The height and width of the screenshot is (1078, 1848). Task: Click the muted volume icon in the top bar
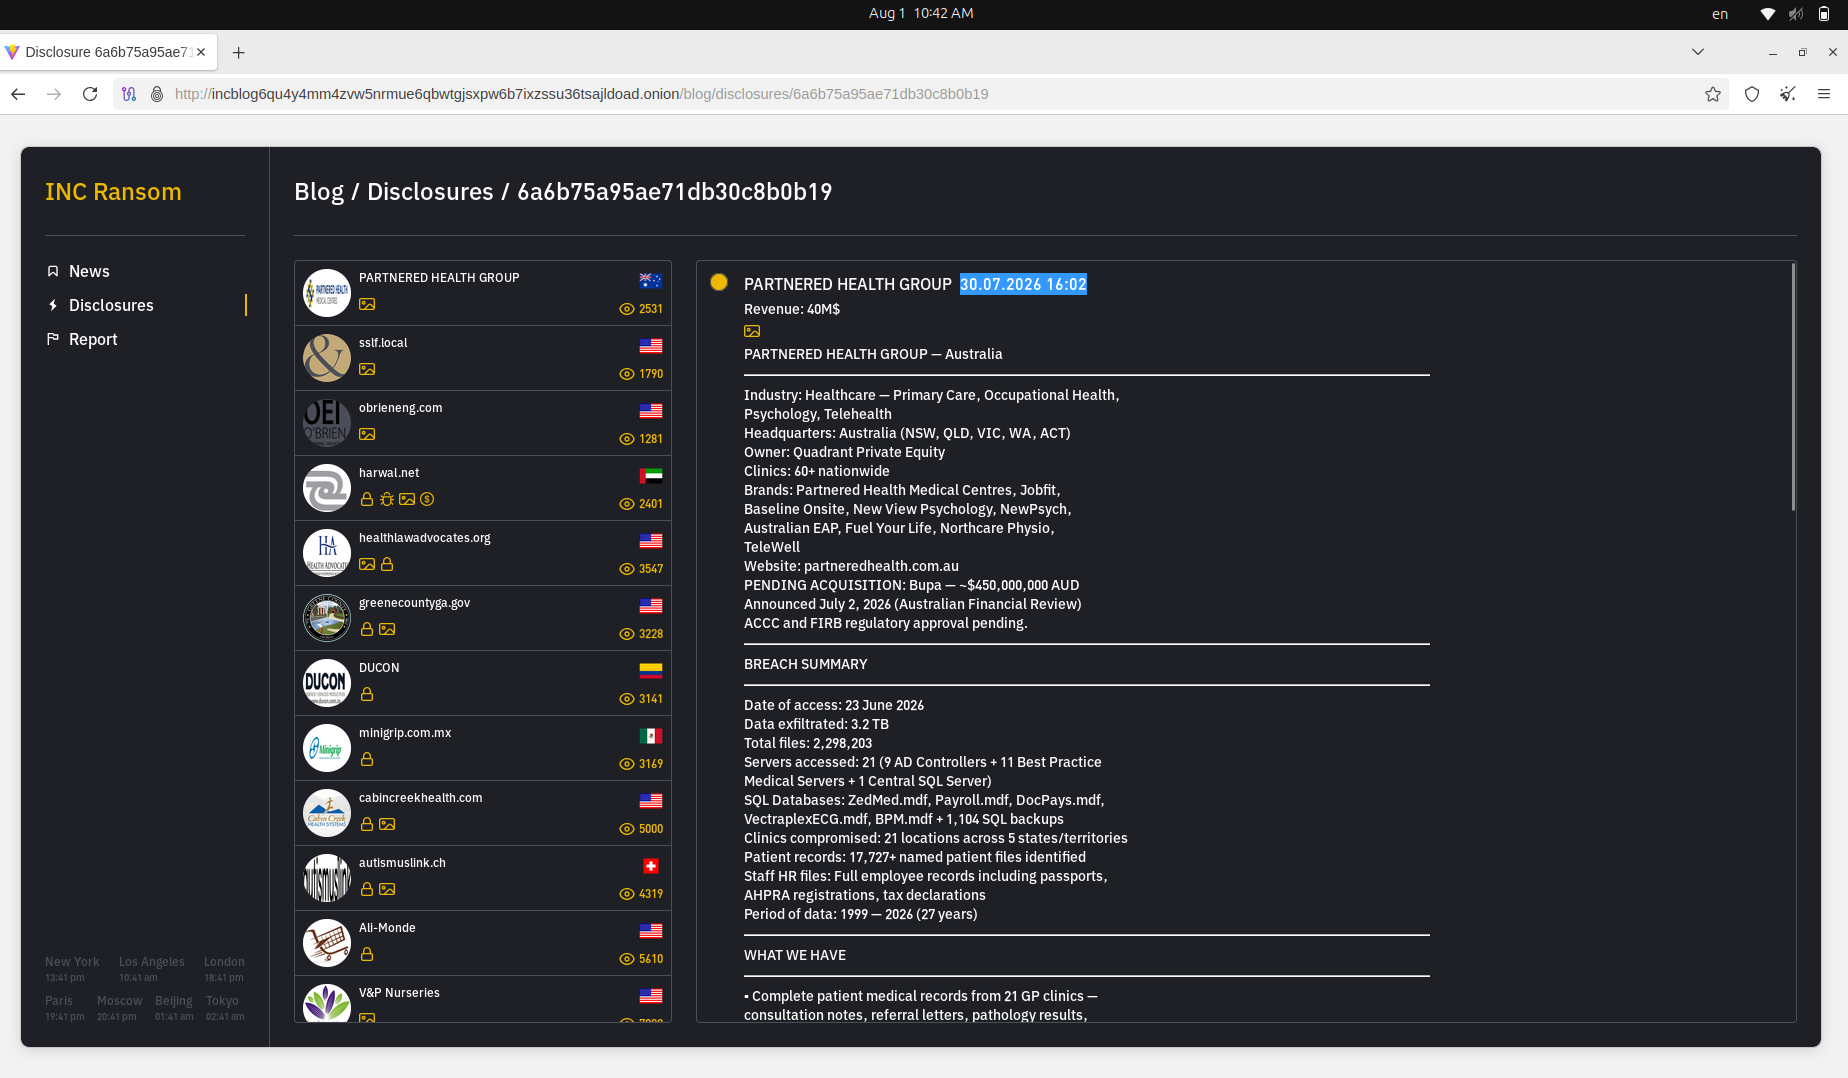(1796, 14)
